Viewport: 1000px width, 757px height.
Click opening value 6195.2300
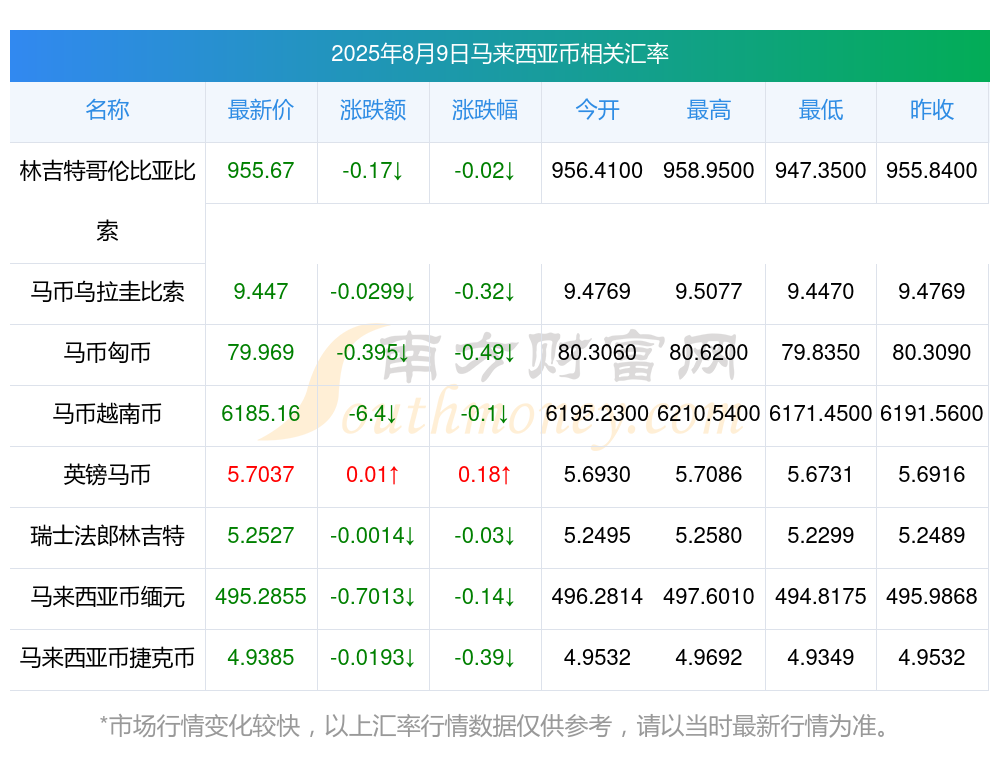tap(597, 413)
